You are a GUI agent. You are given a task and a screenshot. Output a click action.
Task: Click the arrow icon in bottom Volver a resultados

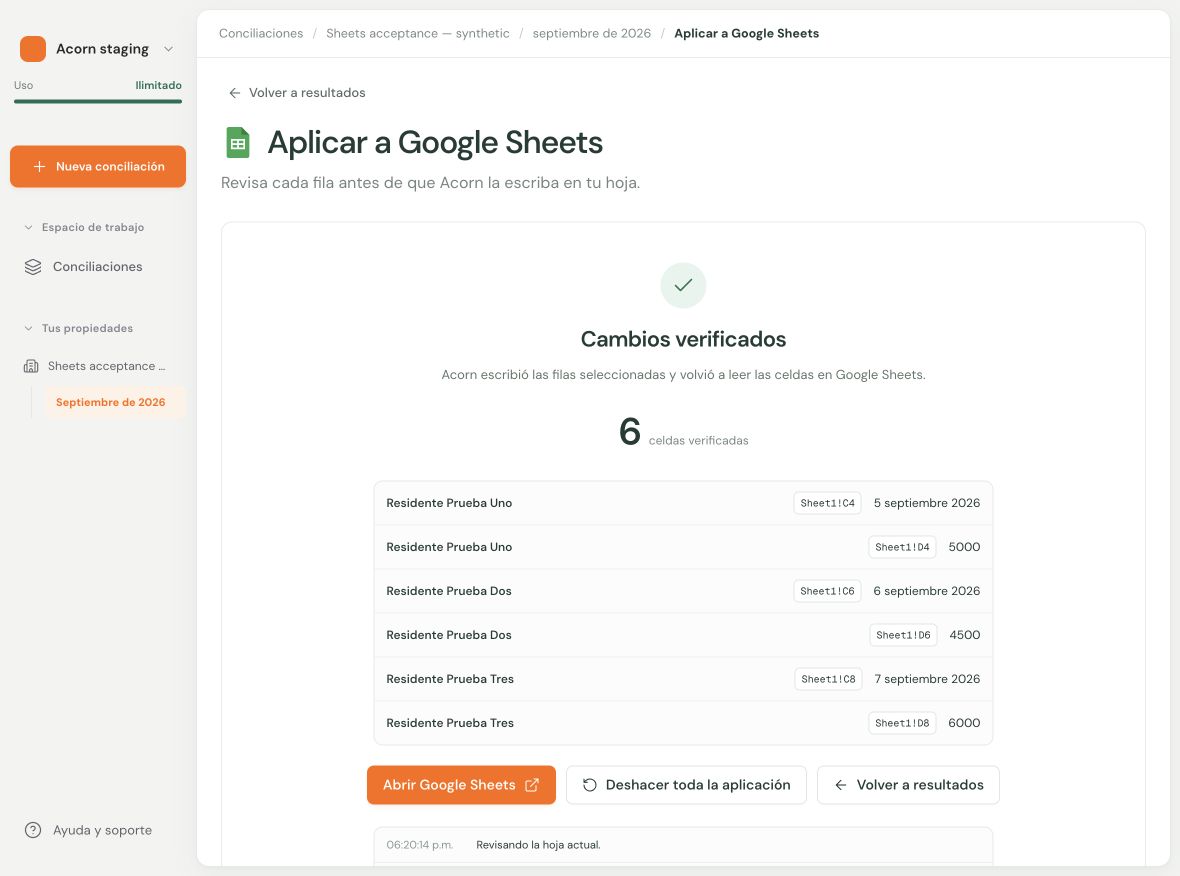click(x=841, y=785)
